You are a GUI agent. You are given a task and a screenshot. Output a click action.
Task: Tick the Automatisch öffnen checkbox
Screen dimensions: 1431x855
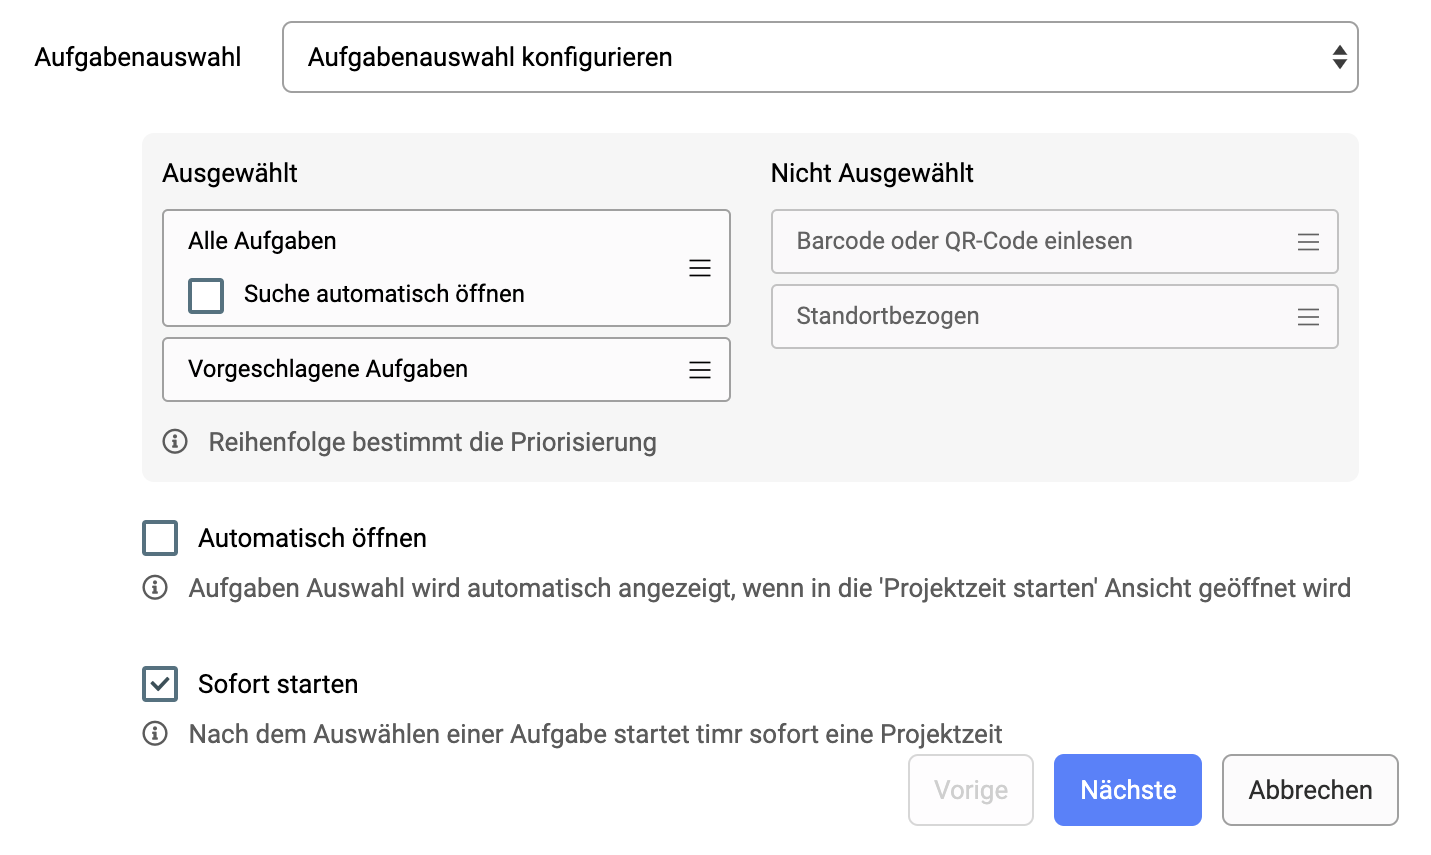coord(160,538)
